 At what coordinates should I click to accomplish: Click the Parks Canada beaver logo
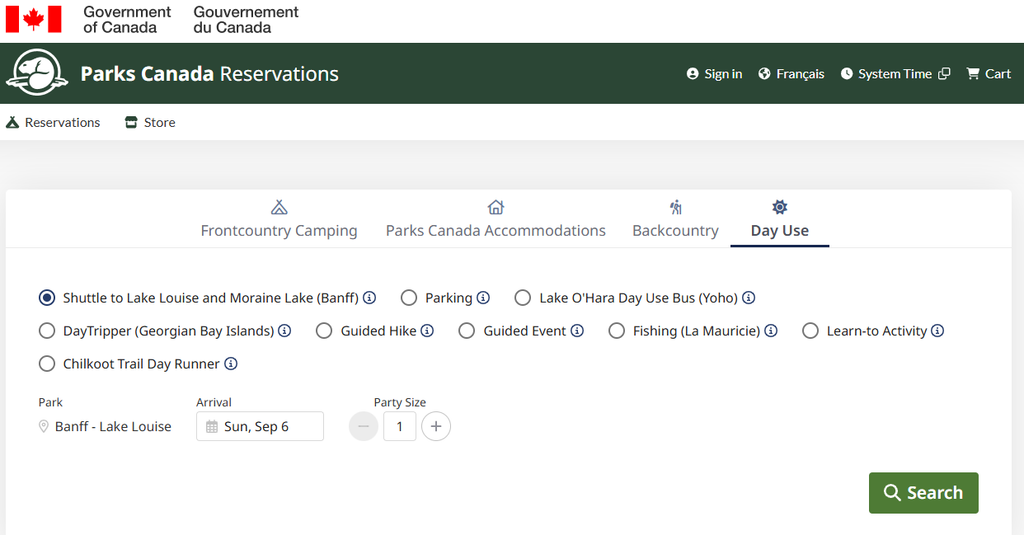coord(37,73)
